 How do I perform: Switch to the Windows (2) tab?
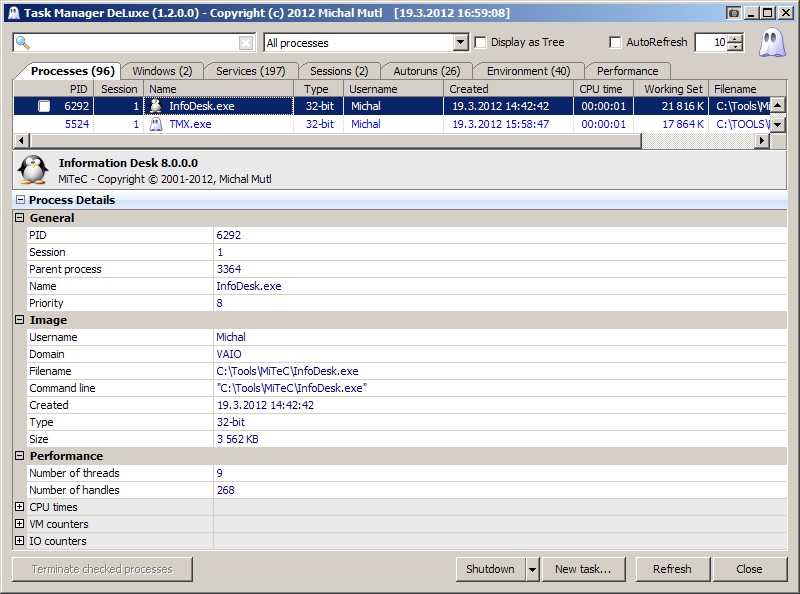coord(162,71)
